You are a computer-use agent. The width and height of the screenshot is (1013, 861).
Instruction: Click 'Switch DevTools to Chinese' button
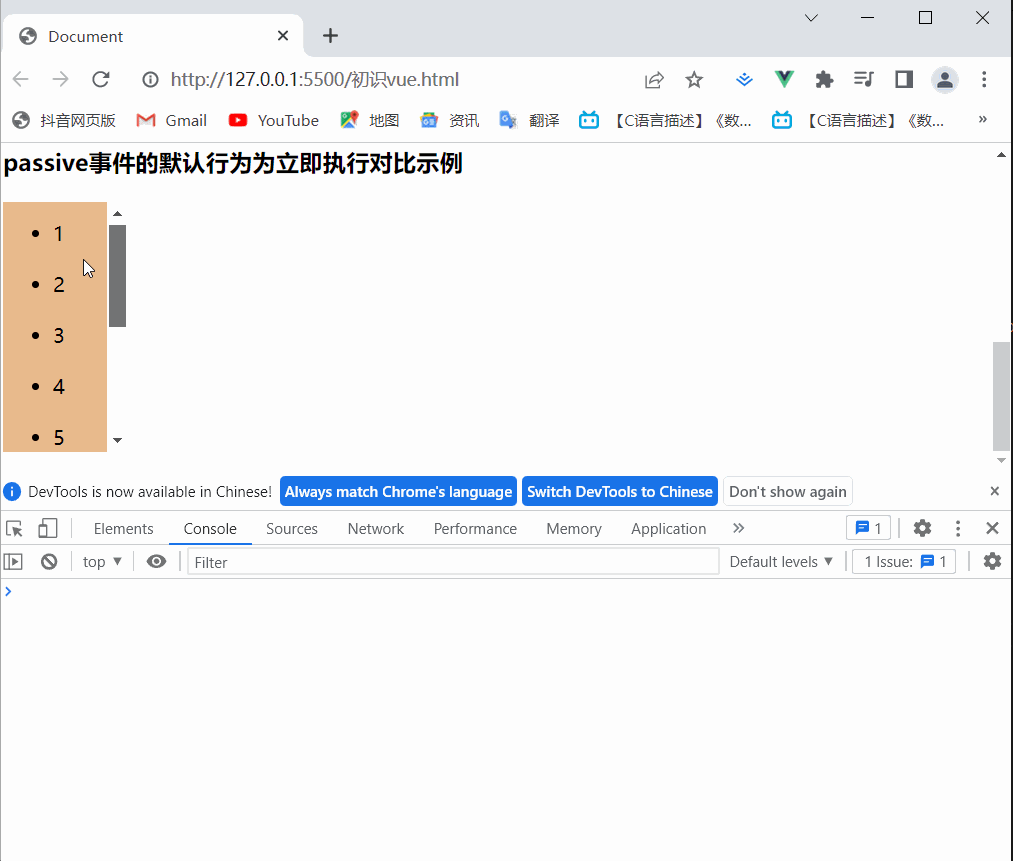[619, 491]
